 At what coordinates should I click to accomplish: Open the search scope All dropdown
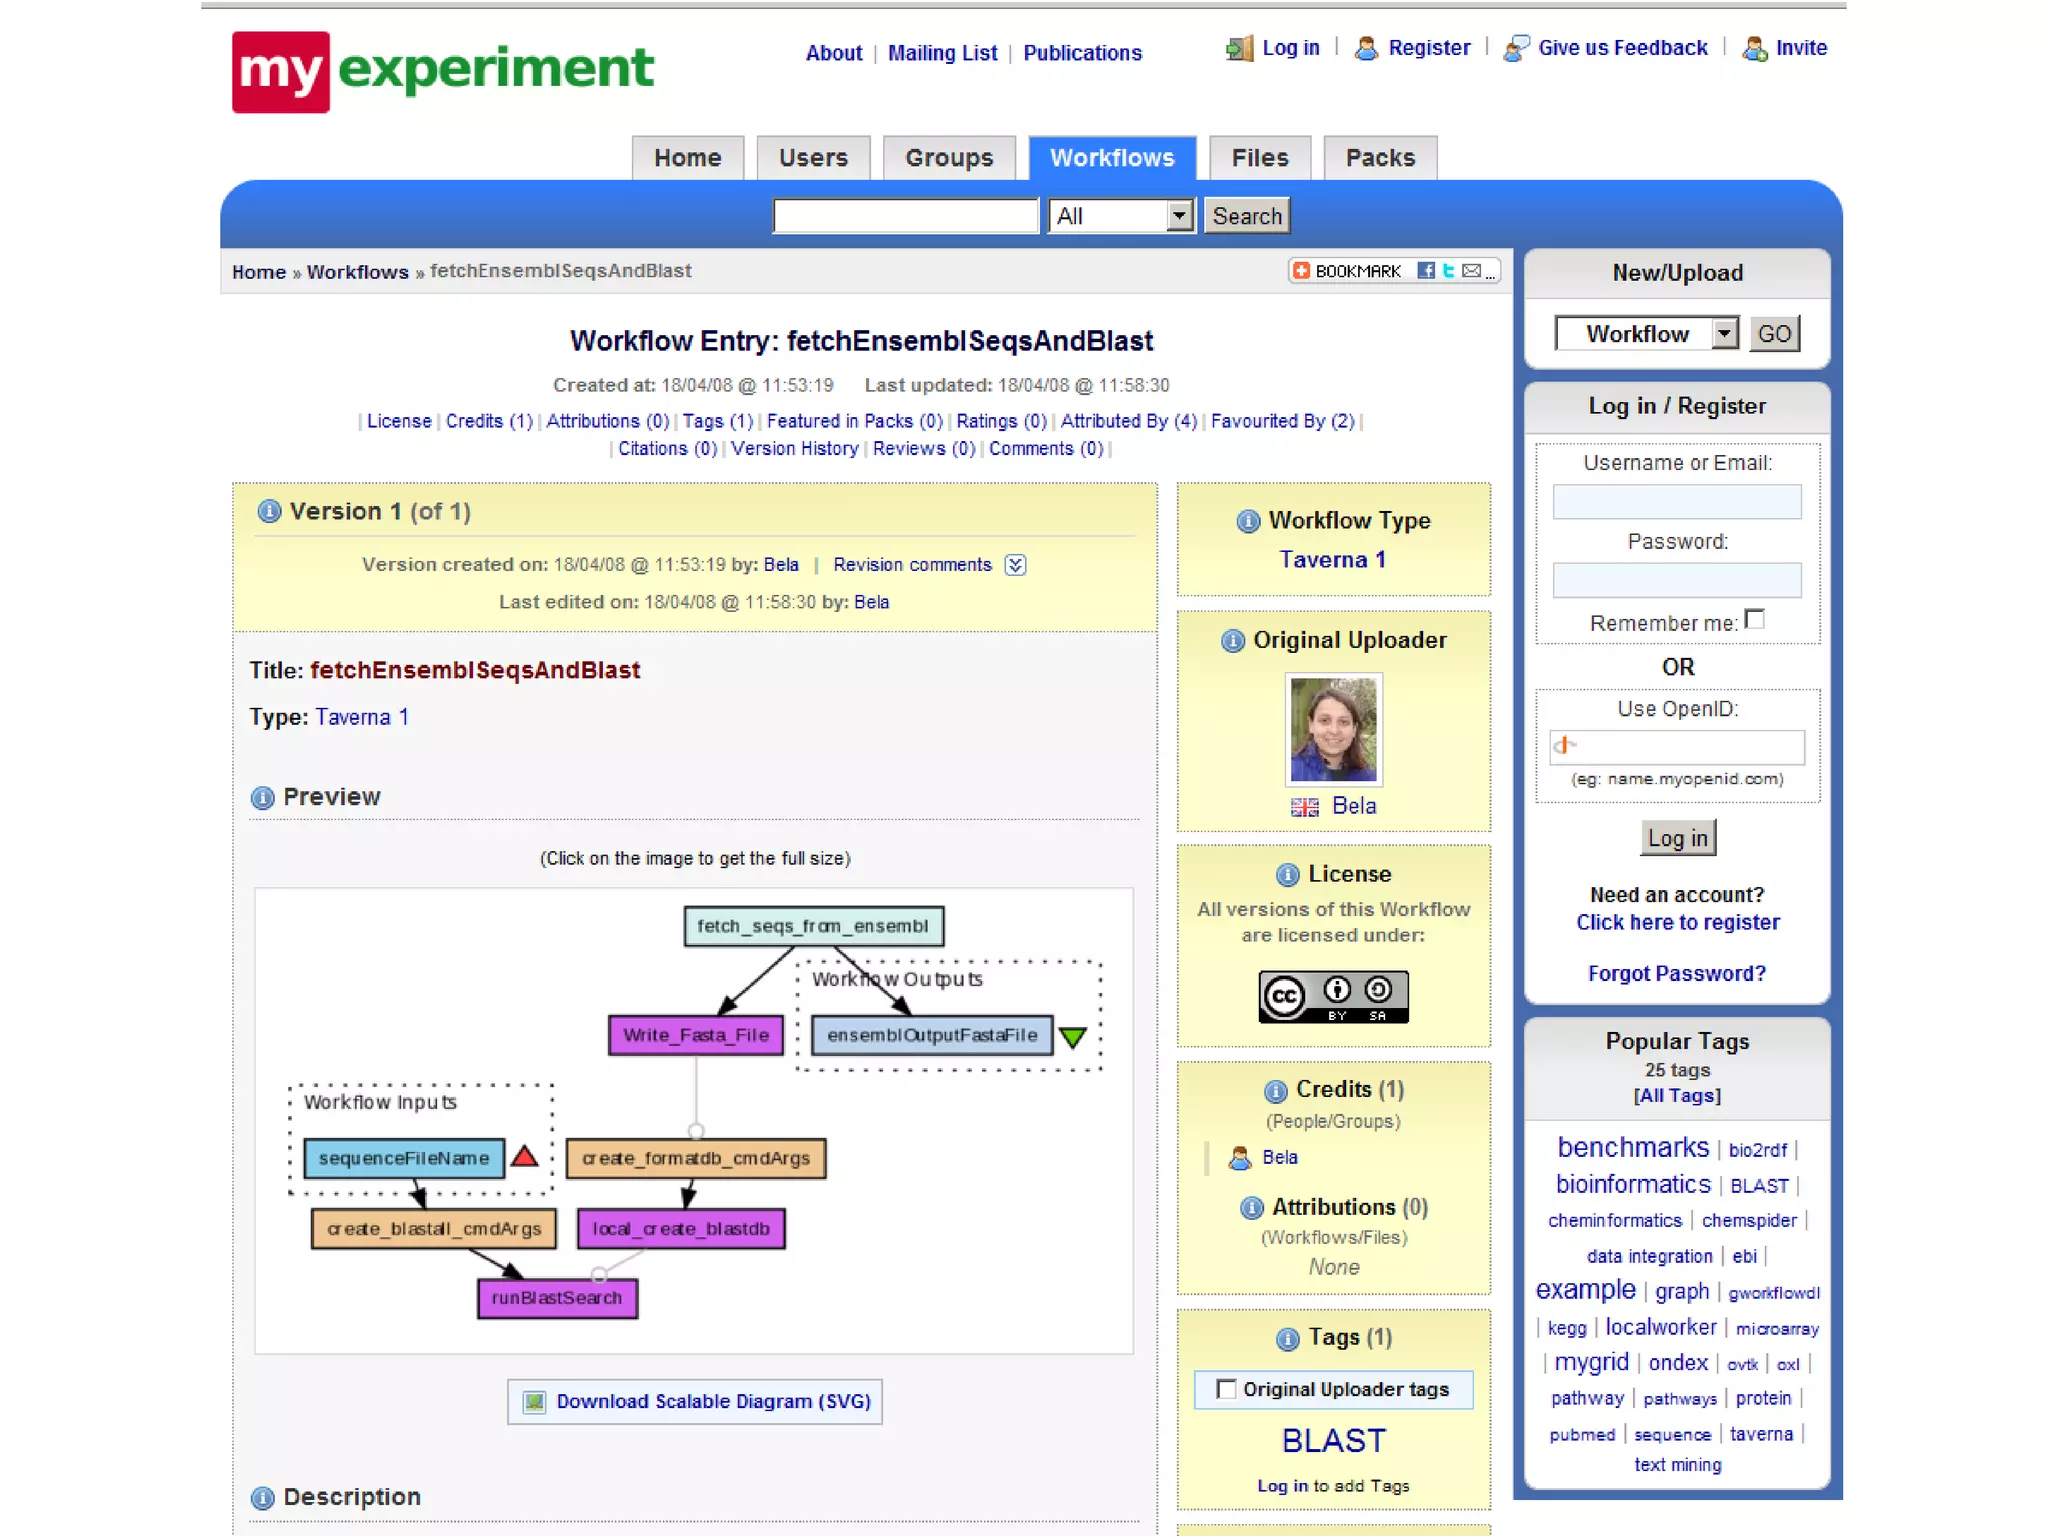[1121, 216]
